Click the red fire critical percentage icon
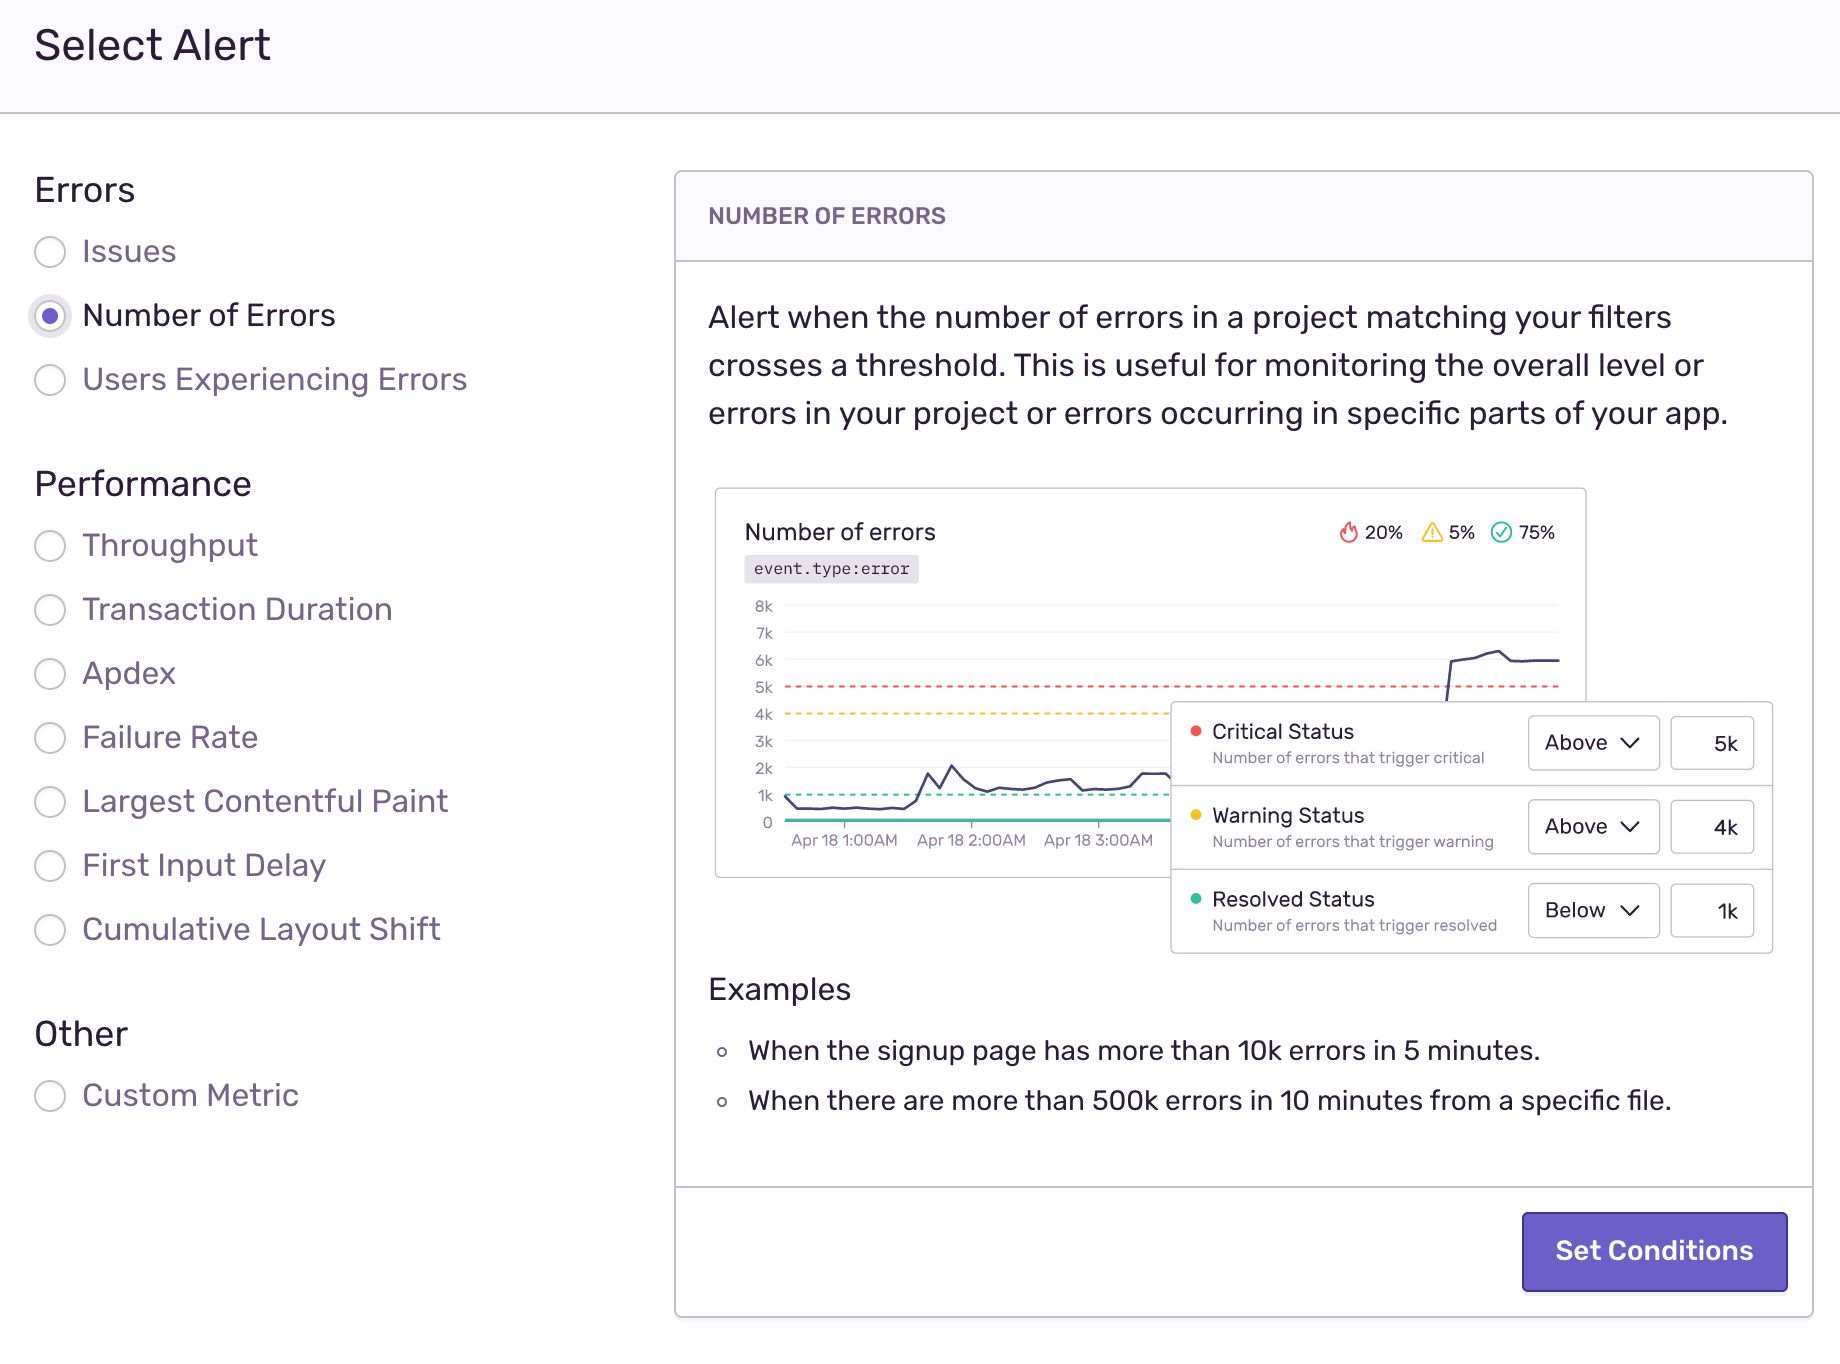The image size is (1840, 1364). click(1349, 532)
